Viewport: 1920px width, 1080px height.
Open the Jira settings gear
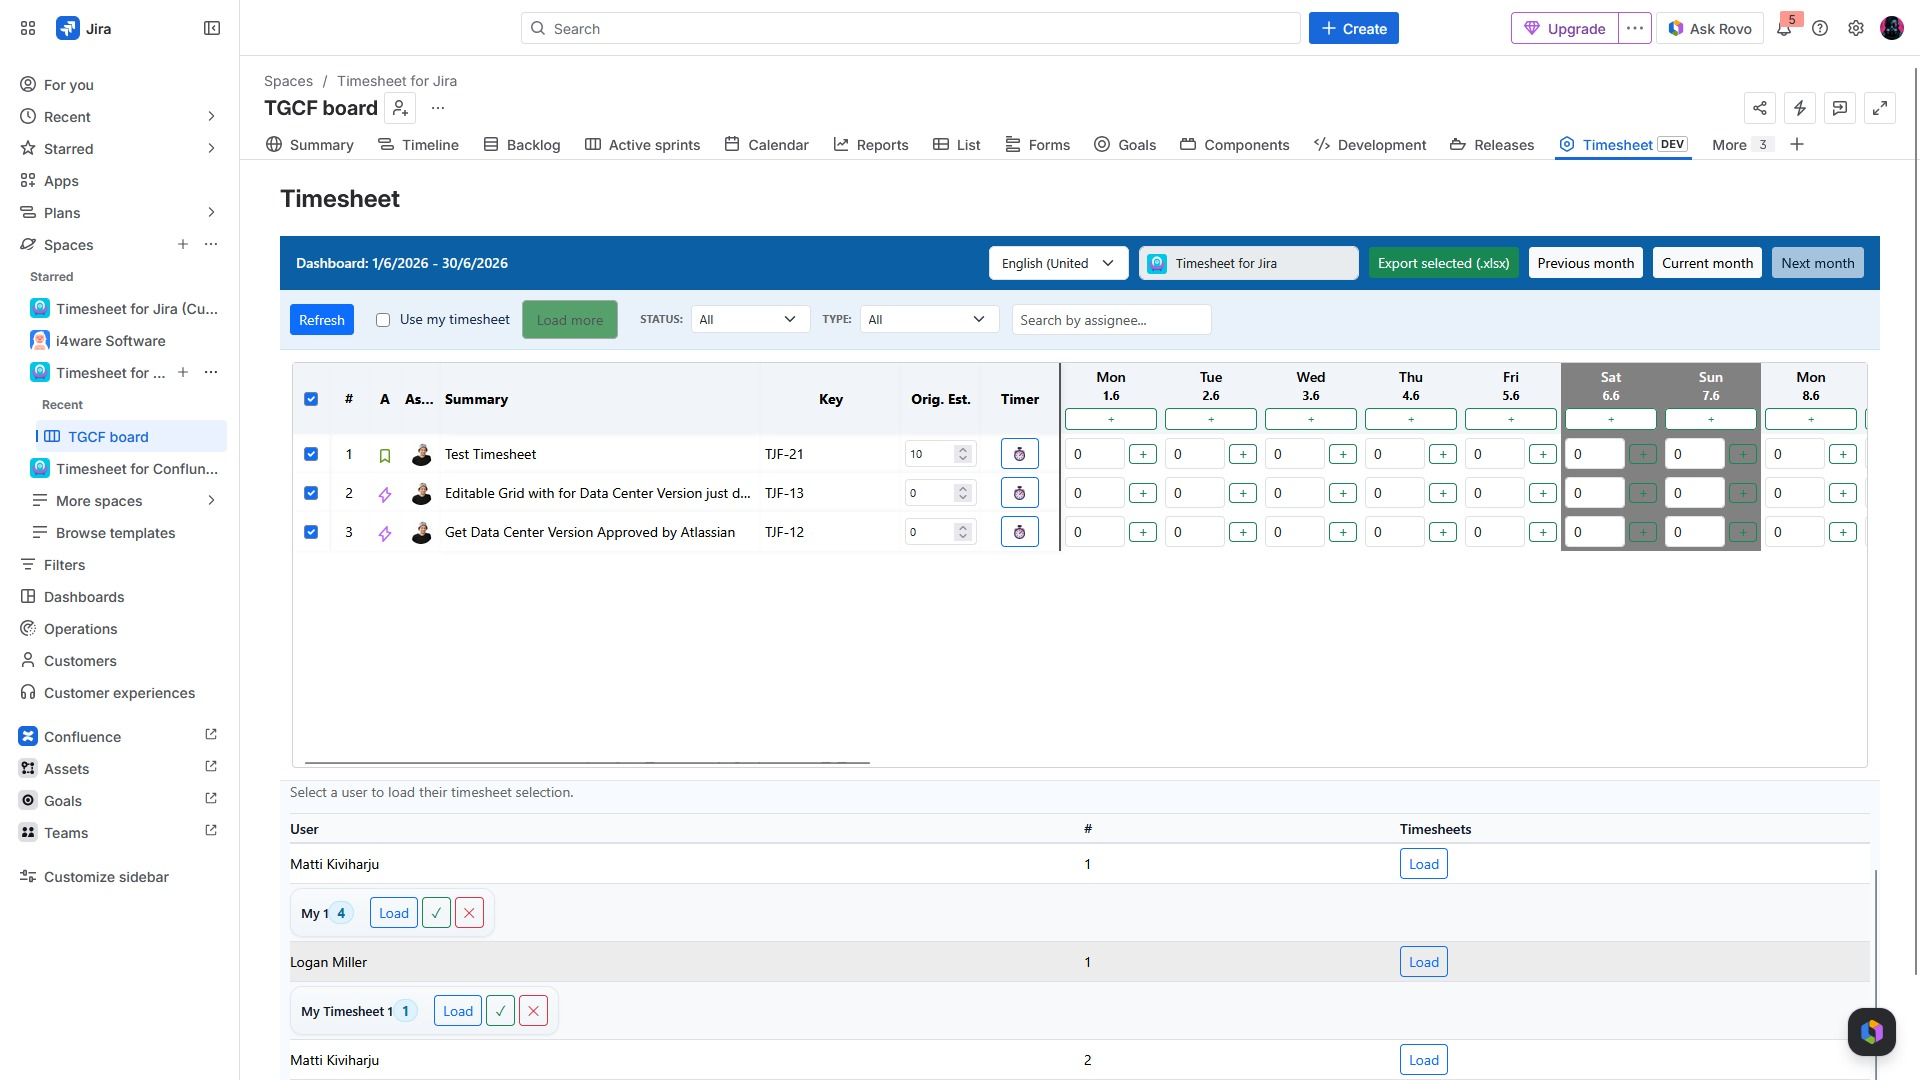(x=1856, y=29)
